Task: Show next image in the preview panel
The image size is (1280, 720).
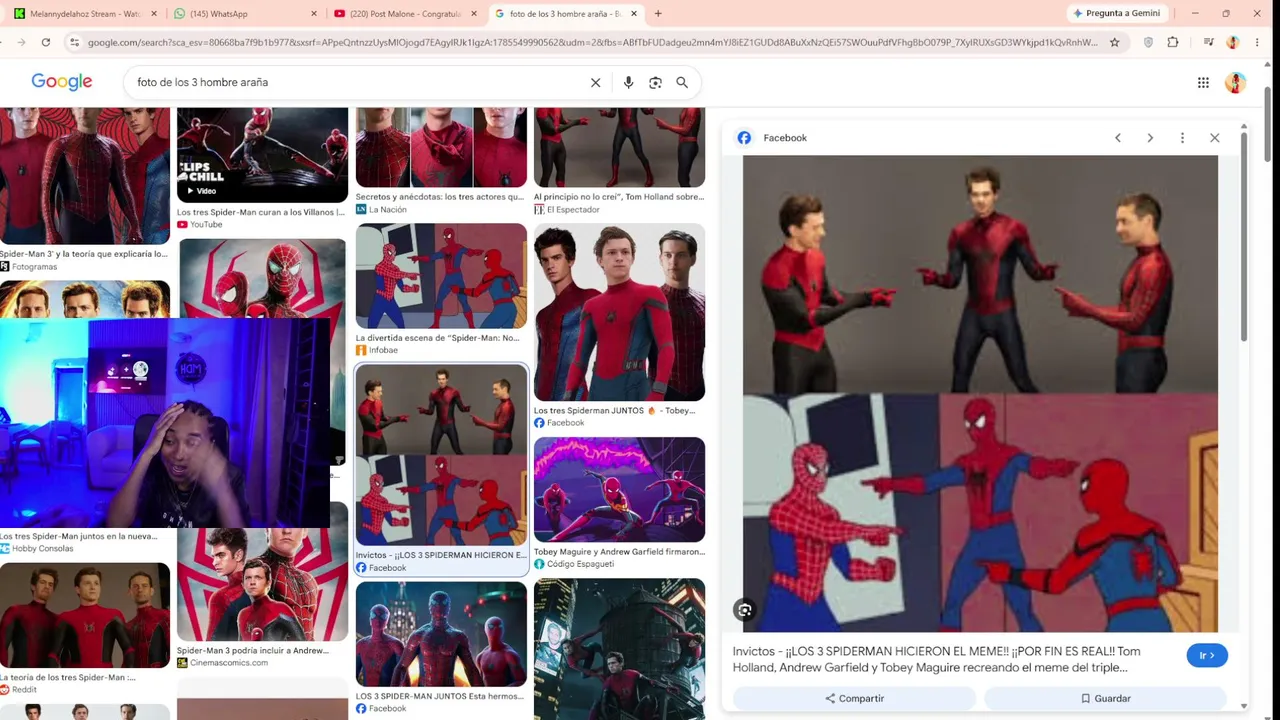Action: pos(1150,138)
